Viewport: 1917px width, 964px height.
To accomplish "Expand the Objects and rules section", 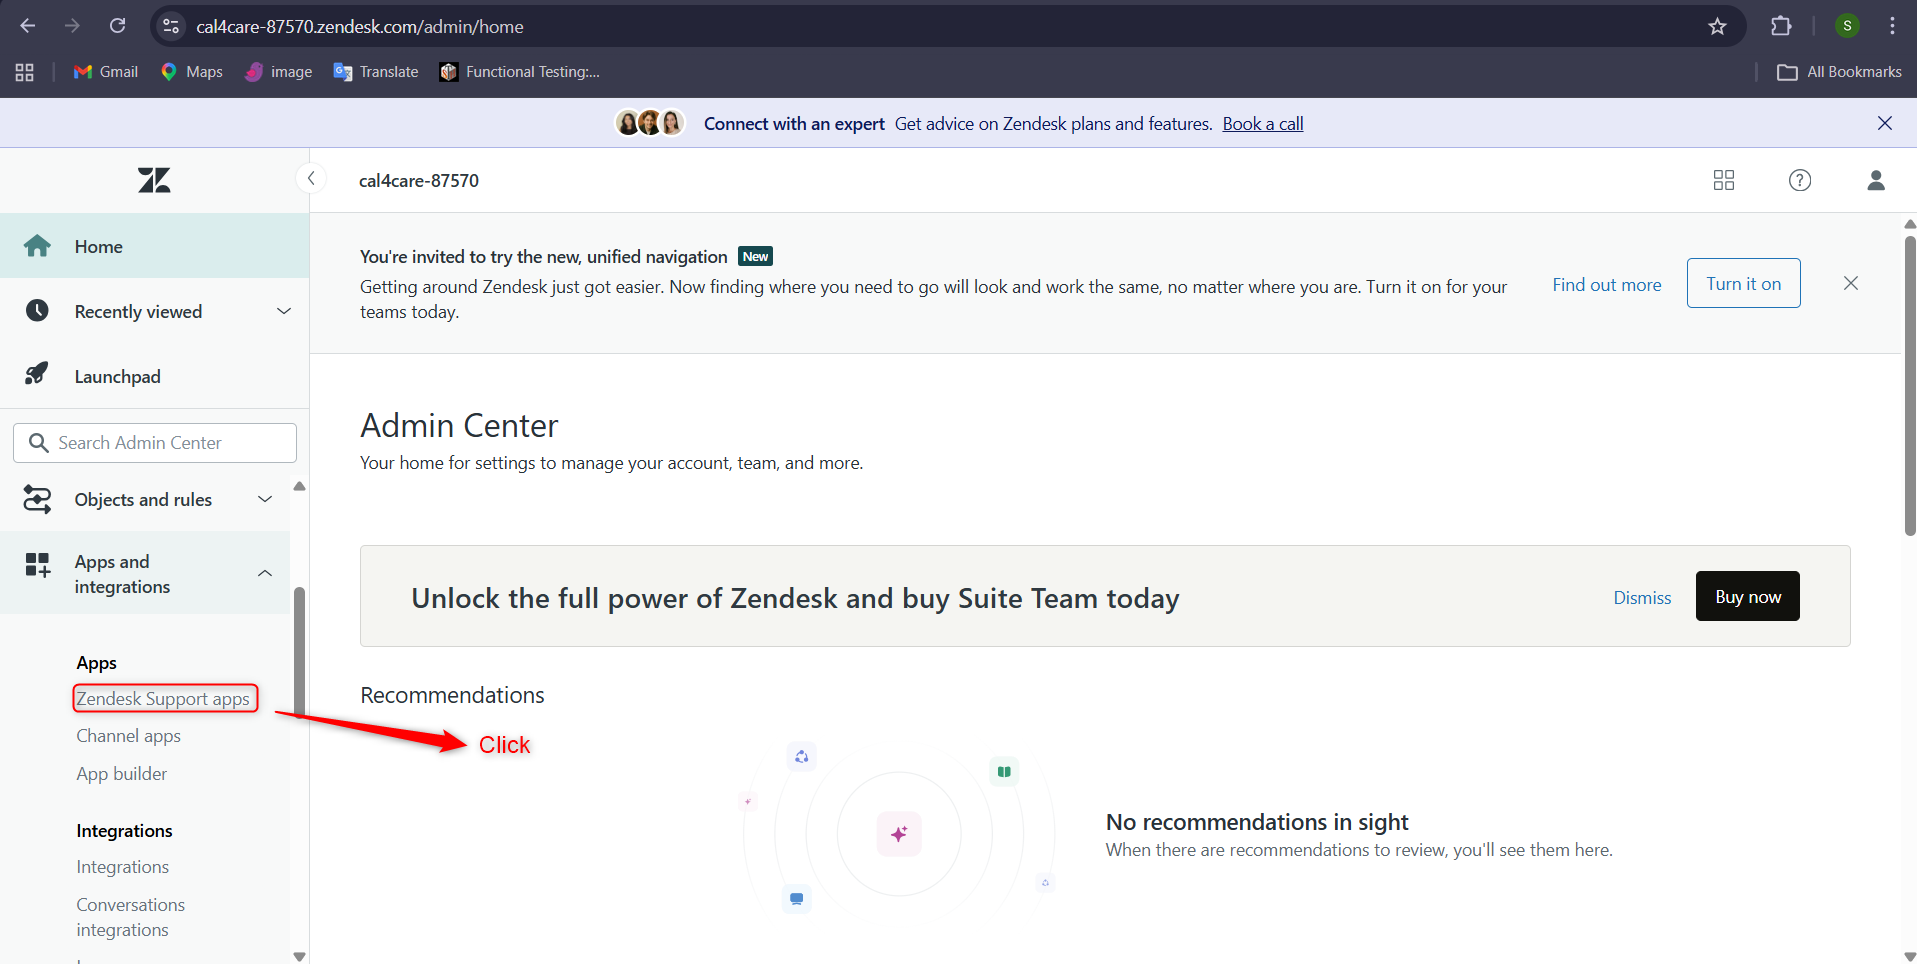I will [x=145, y=499].
